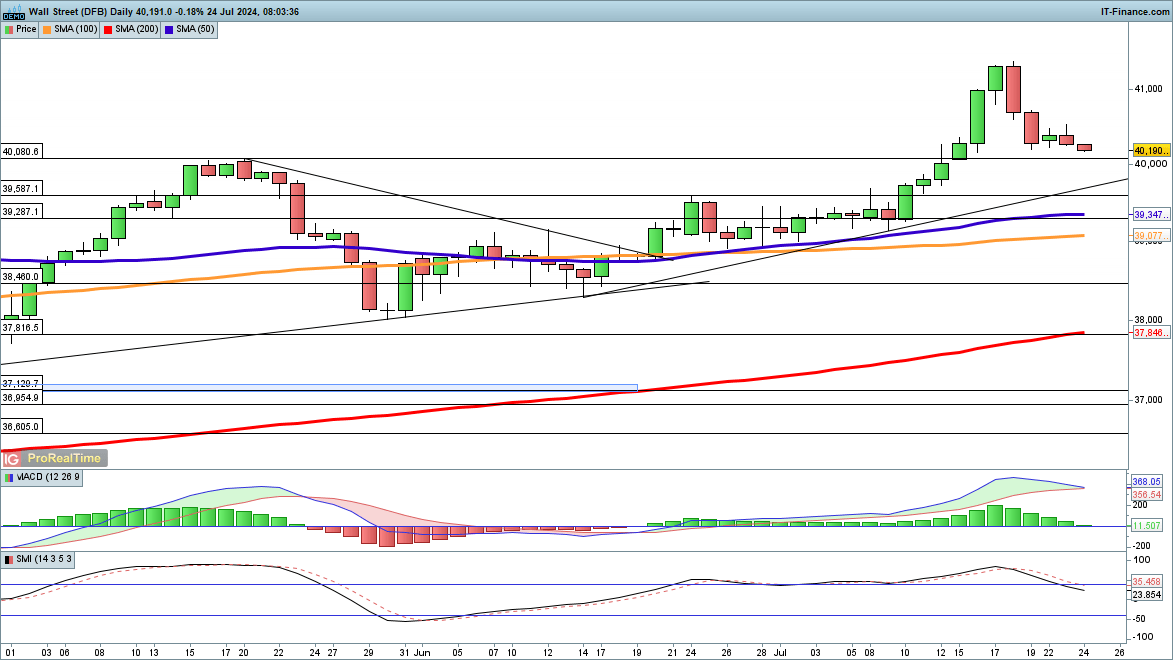Click the MACD signal value tag 356.54
This screenshot has width=1173, height=660.
[x=1146, y=495]
